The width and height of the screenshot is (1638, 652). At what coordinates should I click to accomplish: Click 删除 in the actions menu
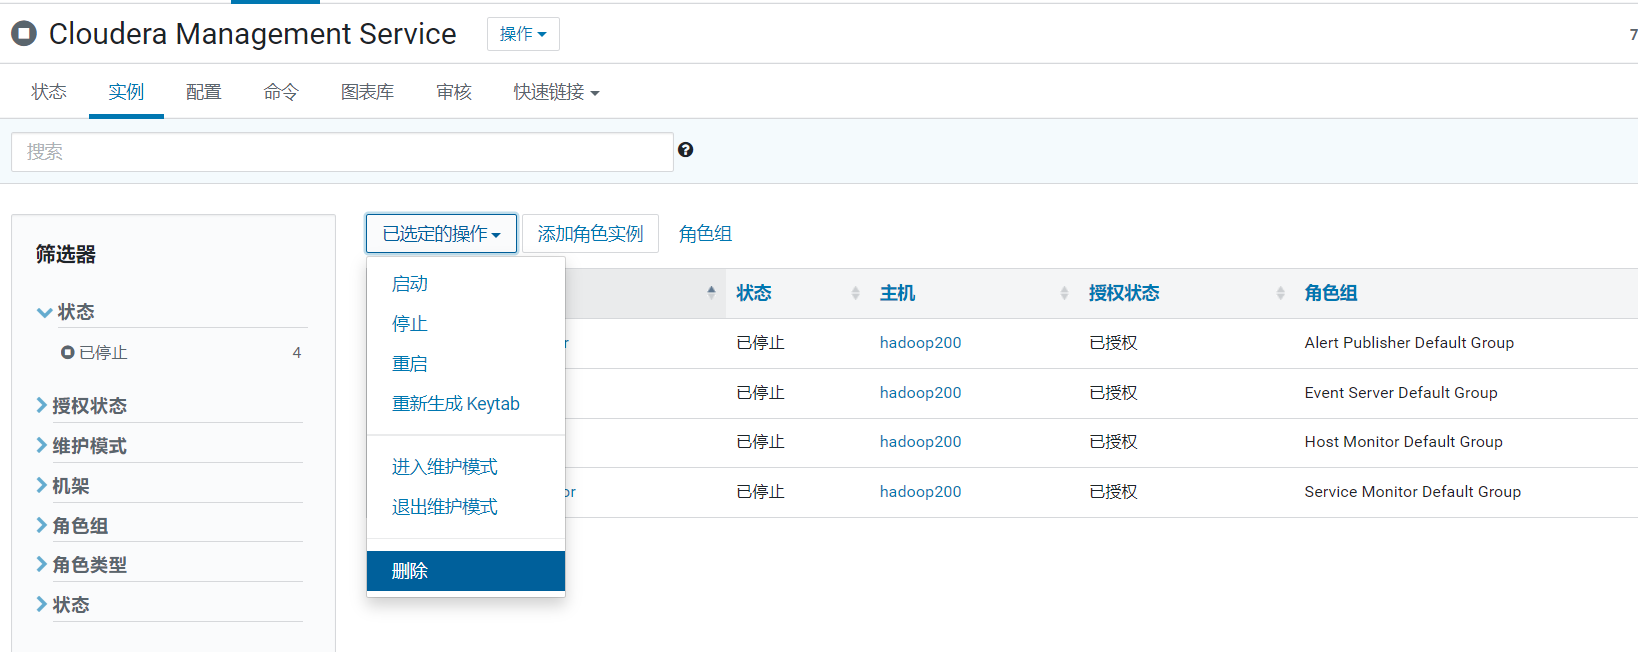(466, 571)
